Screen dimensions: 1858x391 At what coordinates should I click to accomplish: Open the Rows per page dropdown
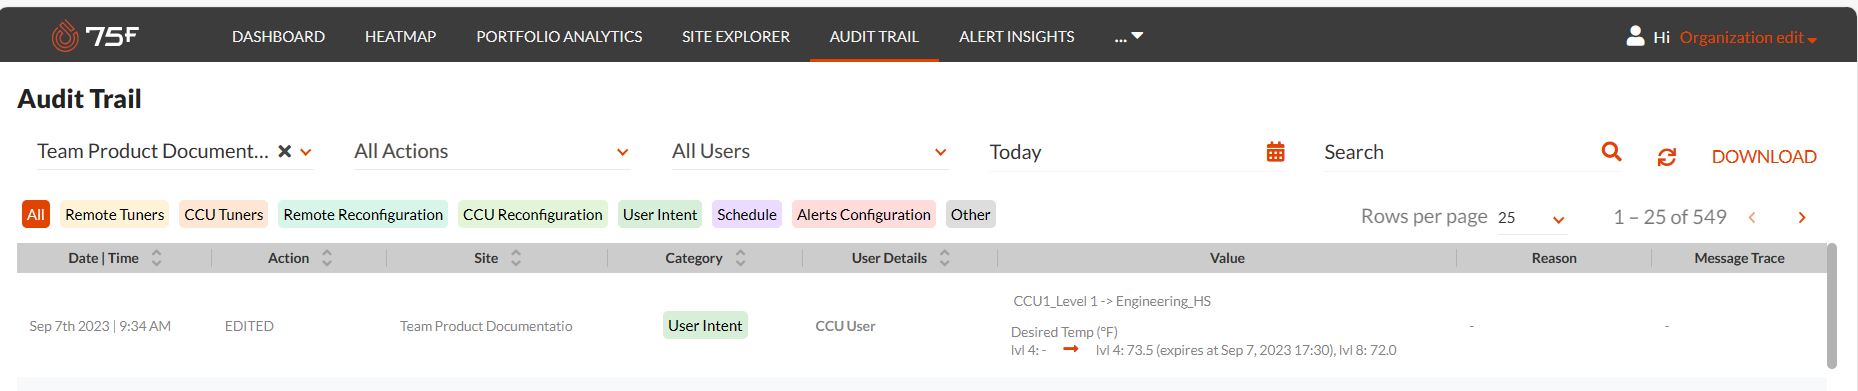(x=1531, y=218)
